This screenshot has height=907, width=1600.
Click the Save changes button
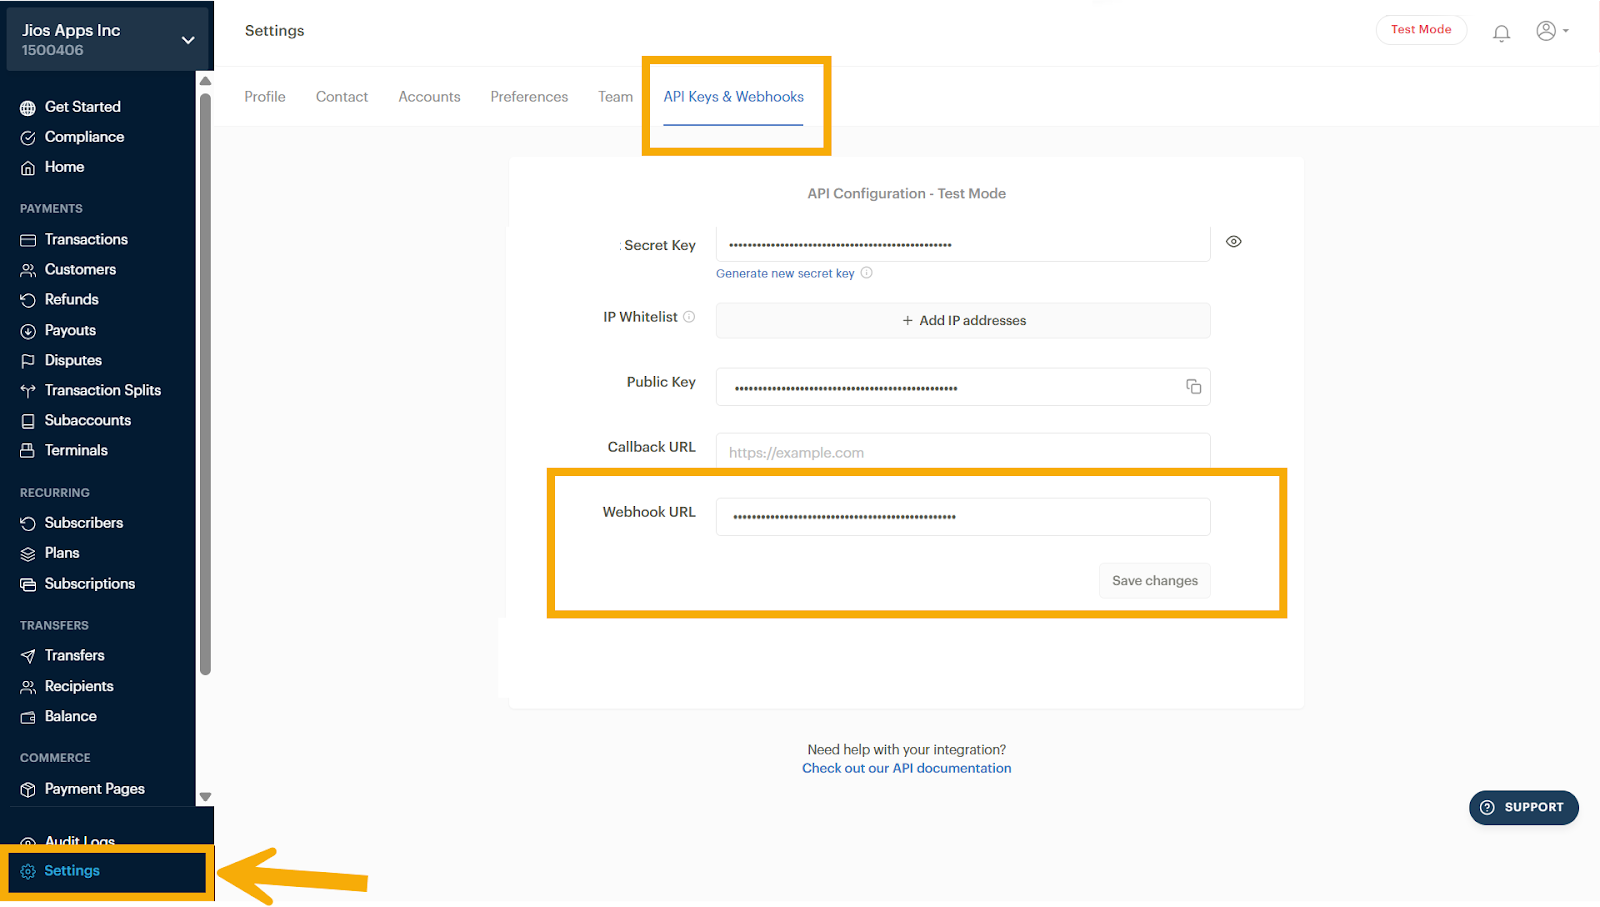coord(1155,581)
